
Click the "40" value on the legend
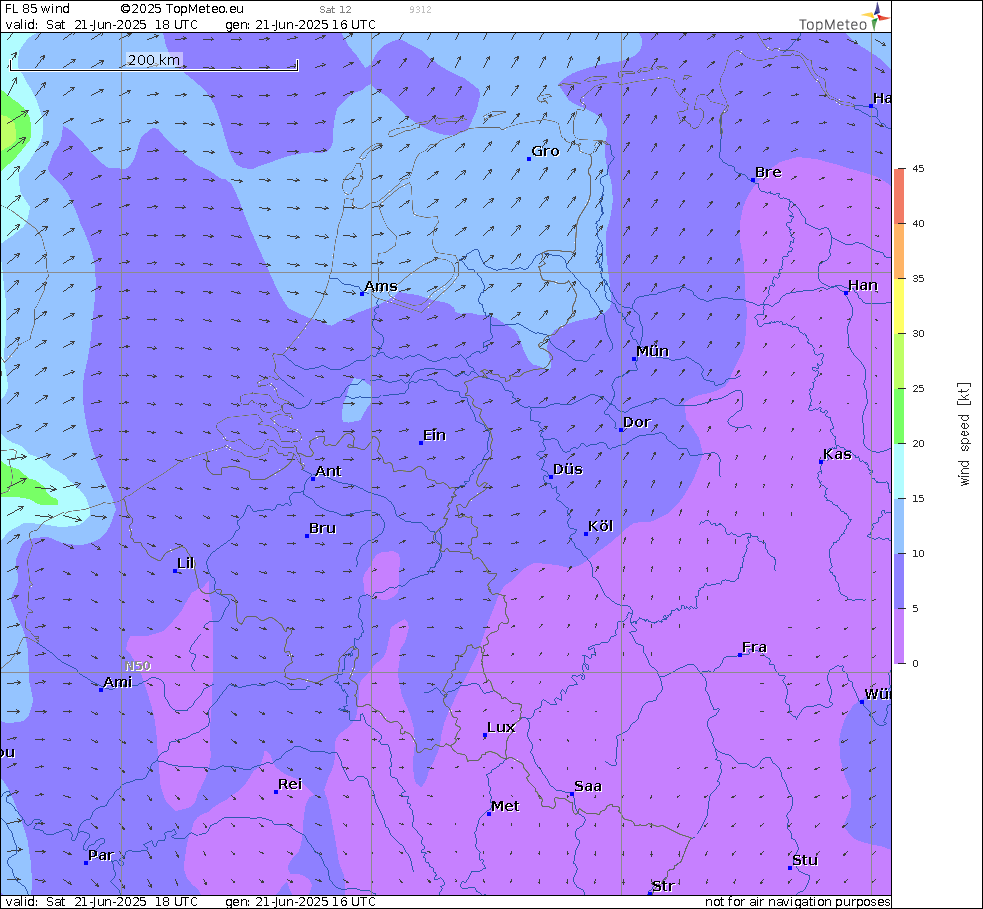918,224
